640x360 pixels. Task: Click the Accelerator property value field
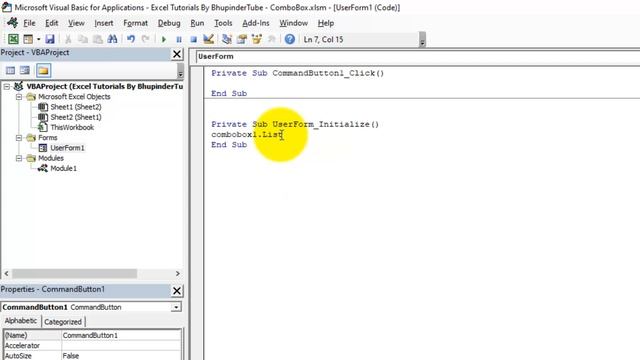[121, 345]
